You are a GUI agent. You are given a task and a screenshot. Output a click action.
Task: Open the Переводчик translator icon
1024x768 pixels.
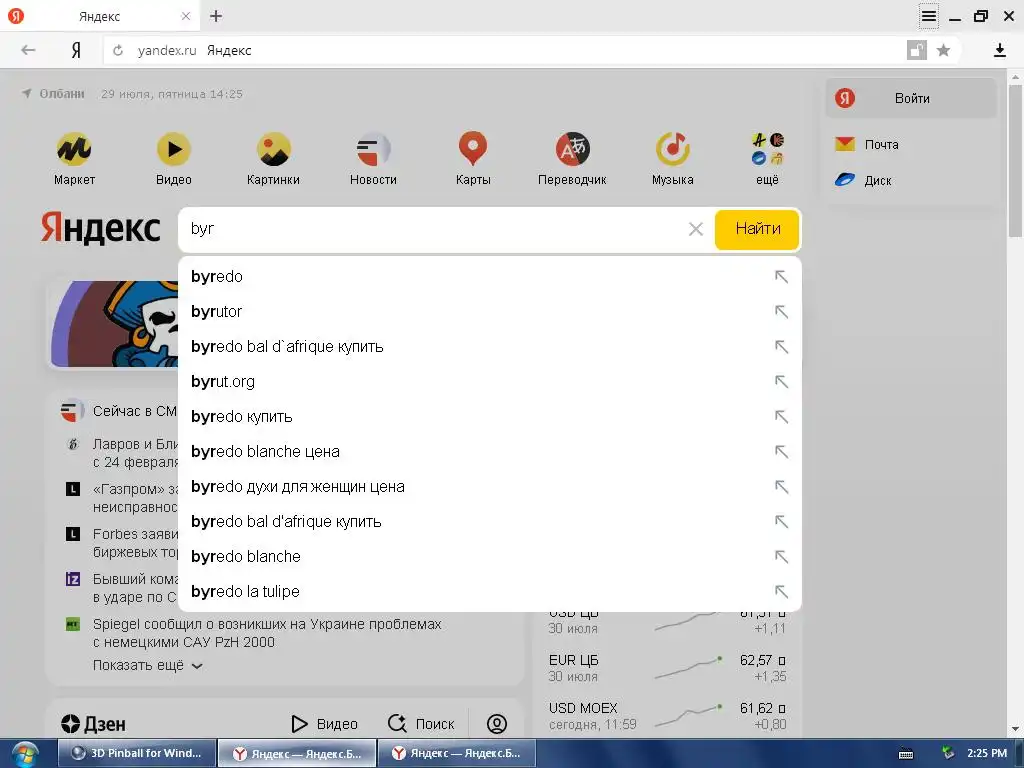(x=572, y=150)
